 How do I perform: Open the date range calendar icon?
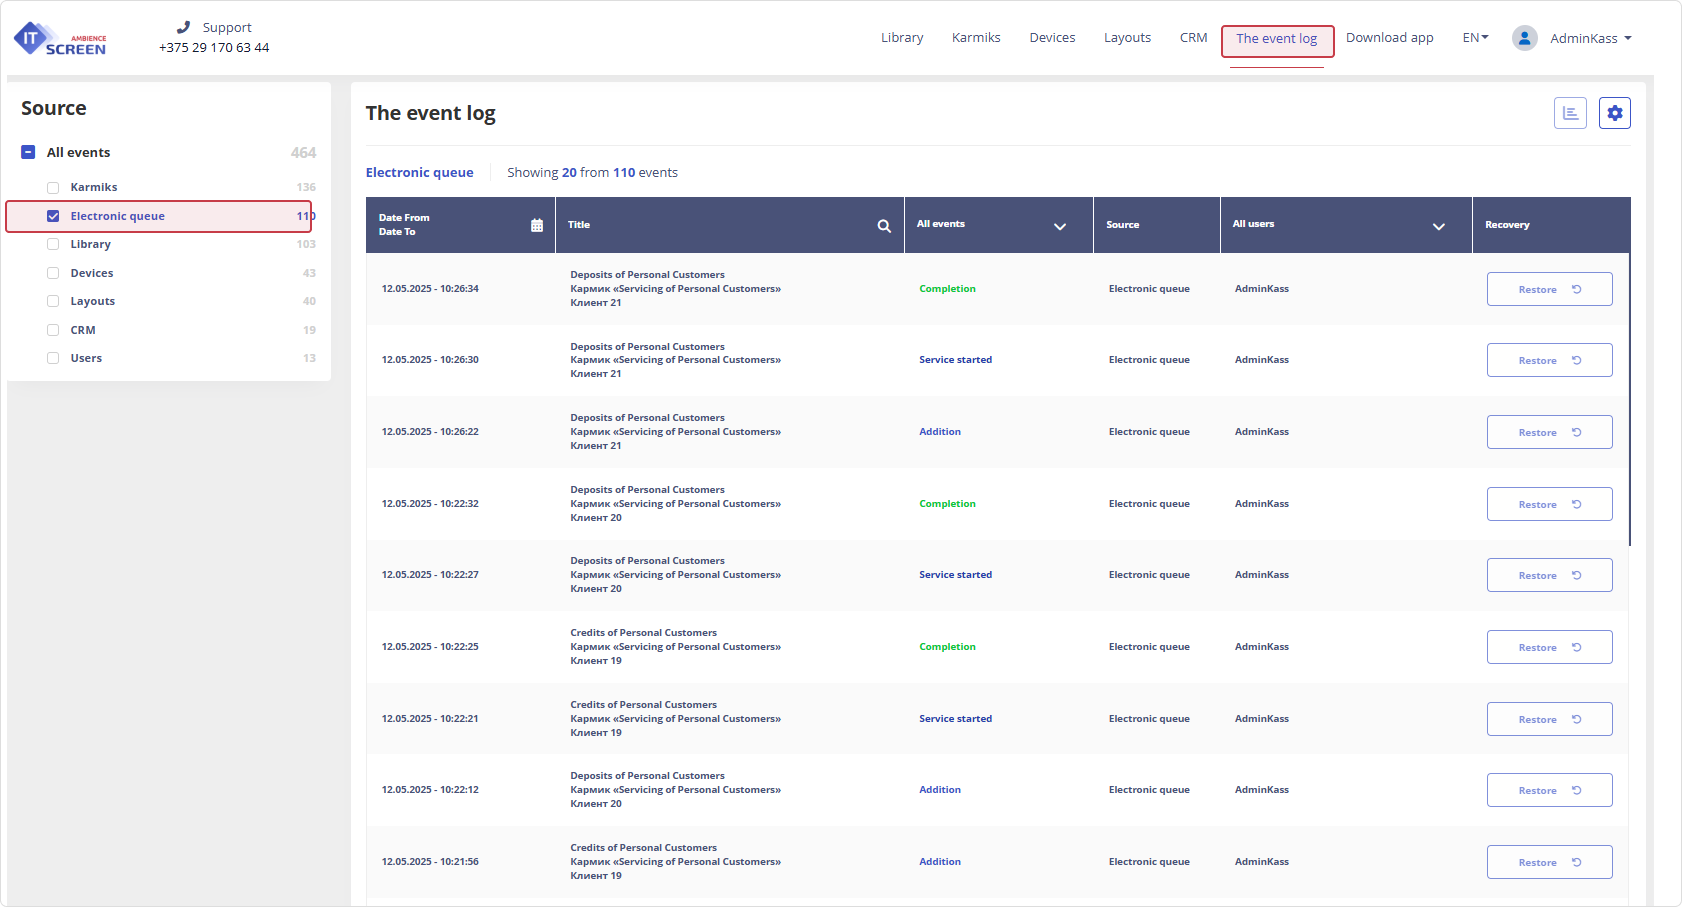pyautogui.click(x=537, y=225)
